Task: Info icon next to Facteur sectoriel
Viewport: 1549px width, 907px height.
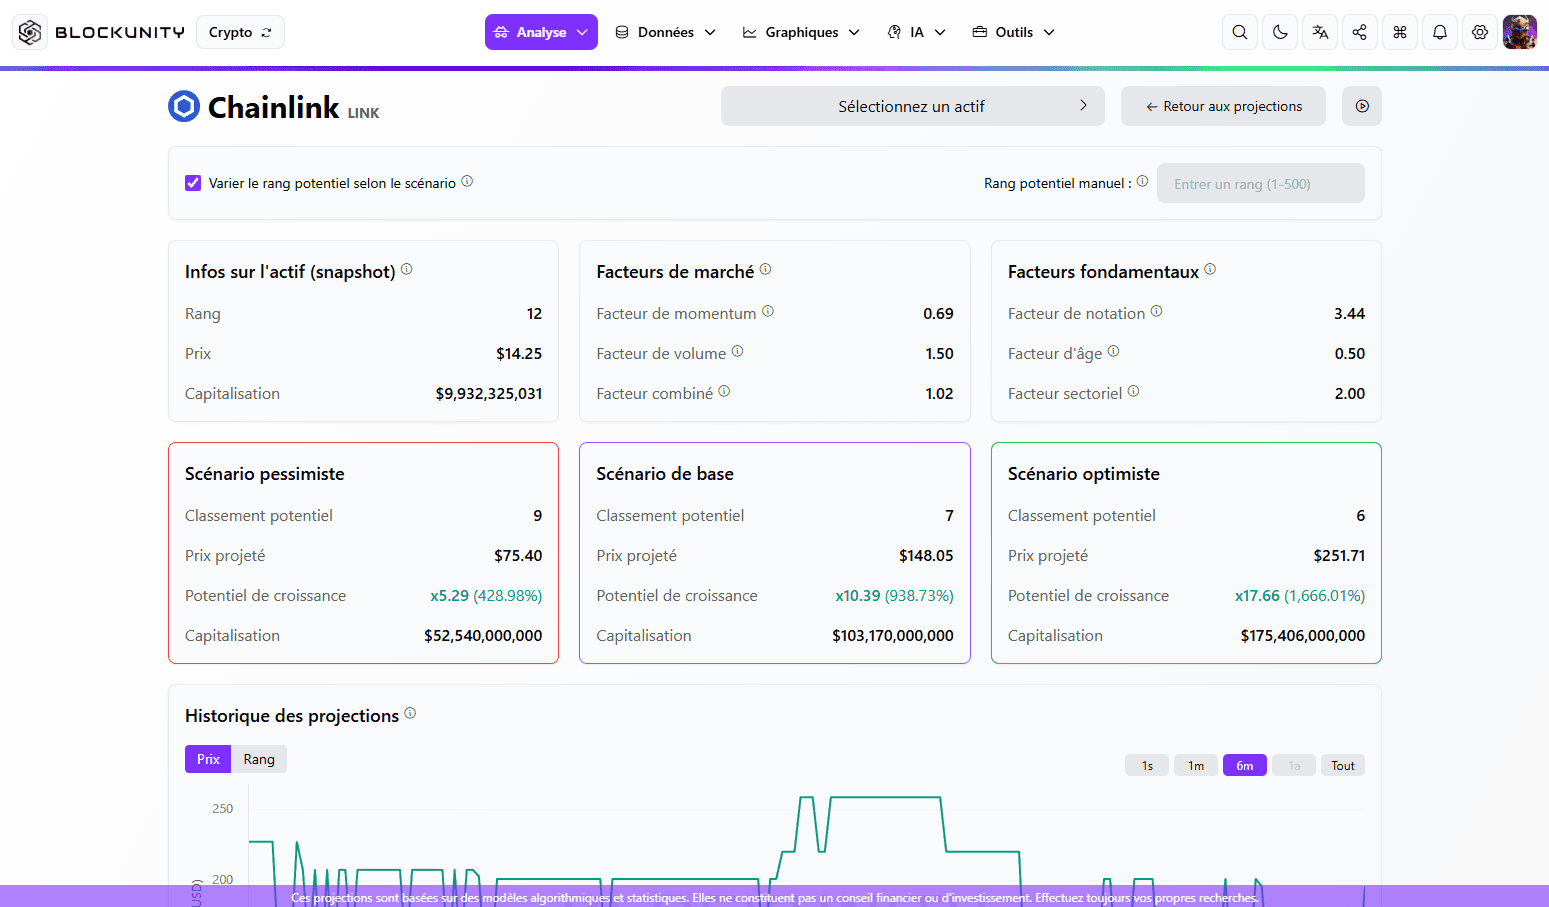Action: [x=1133, y=391]
